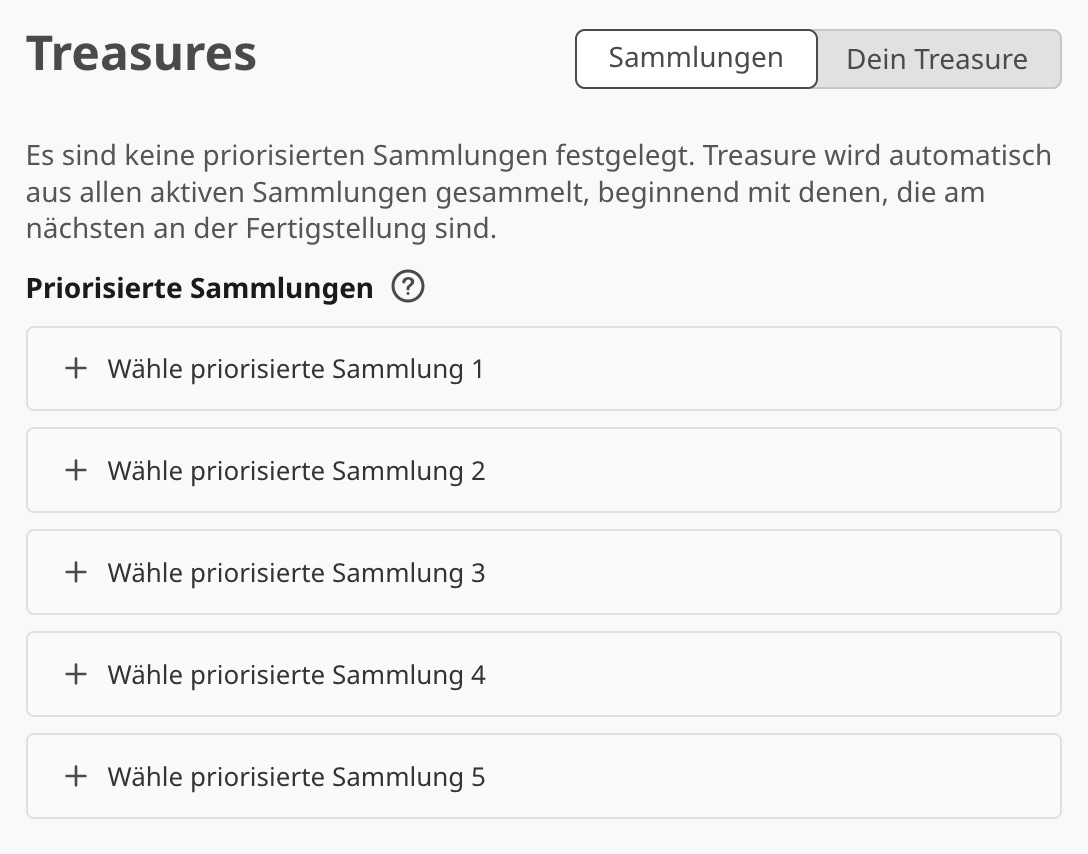Screen dimensions: 1088x854
Task: Switch to the Dein Treasure tab
Action: pyautogui.click(x=937, y=59)
